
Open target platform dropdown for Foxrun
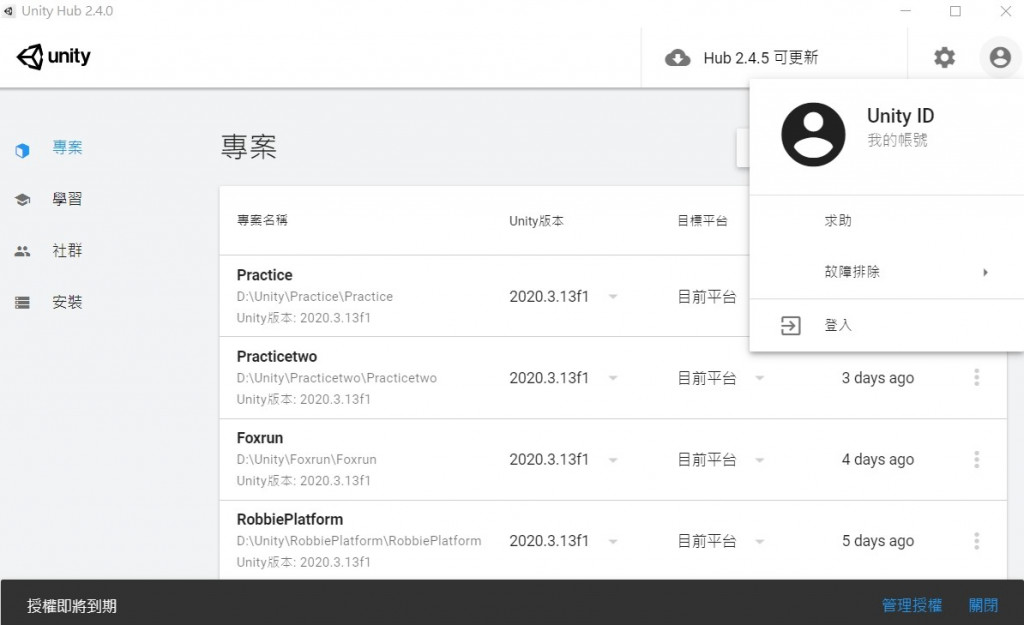pyautogui.click(x=760, y=460)
